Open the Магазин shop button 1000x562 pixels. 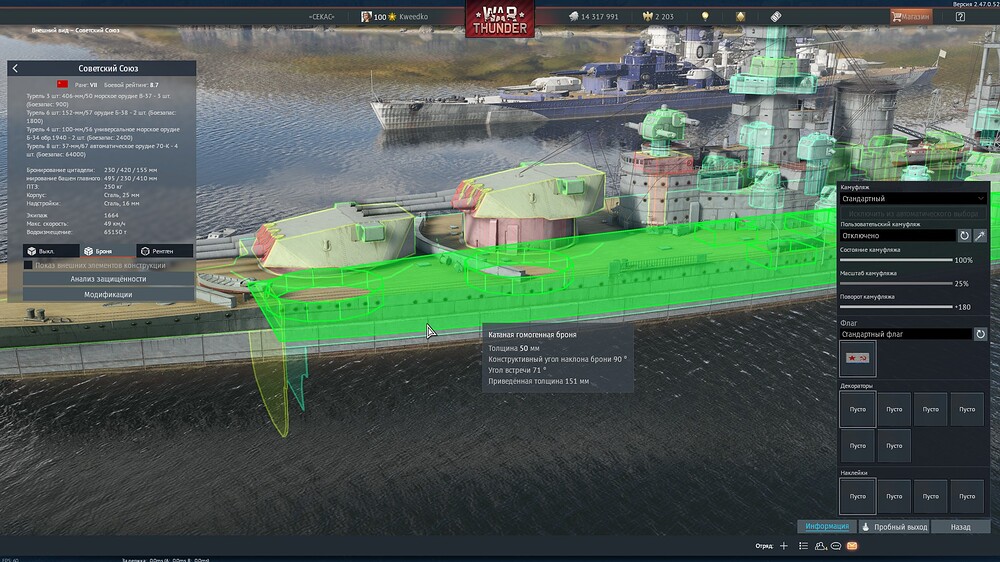(911, 17)
